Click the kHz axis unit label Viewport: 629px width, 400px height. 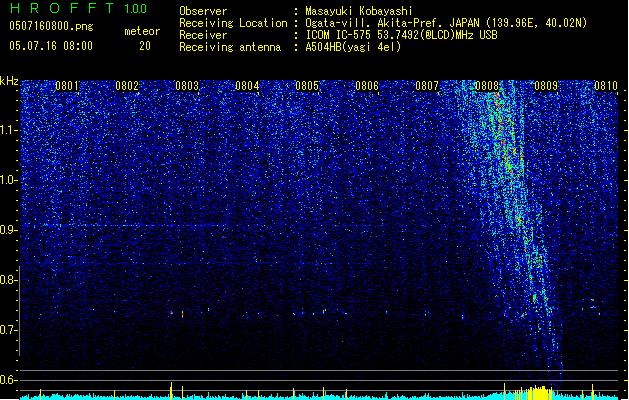coord(9,81)
